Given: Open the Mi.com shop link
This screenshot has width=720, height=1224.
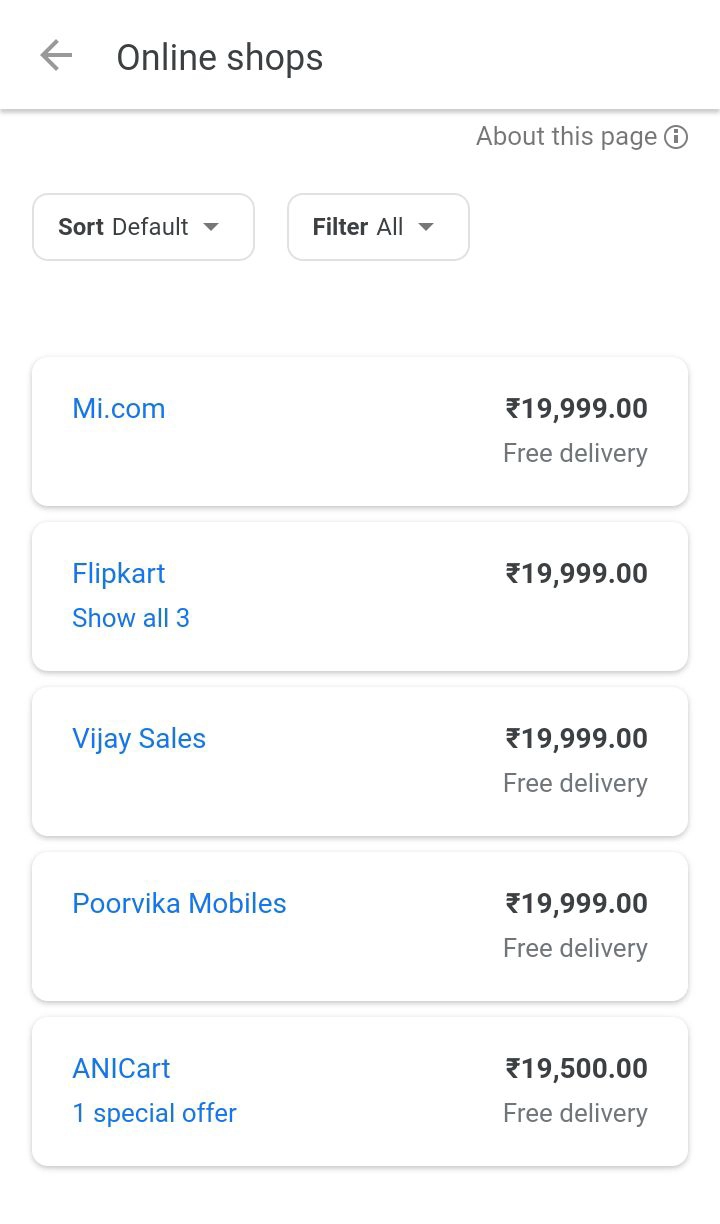Looking at the screenshot, I should tap(119, 408).
